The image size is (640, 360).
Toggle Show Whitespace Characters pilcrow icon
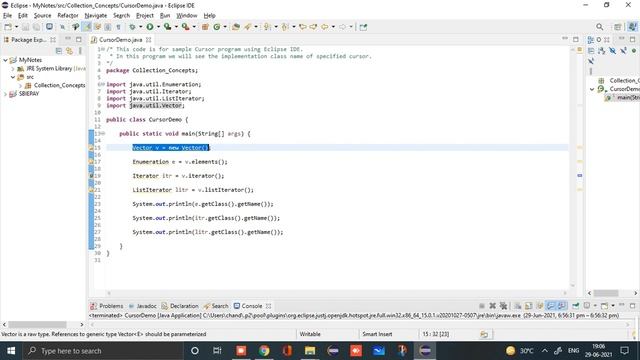tap(118, 27)
